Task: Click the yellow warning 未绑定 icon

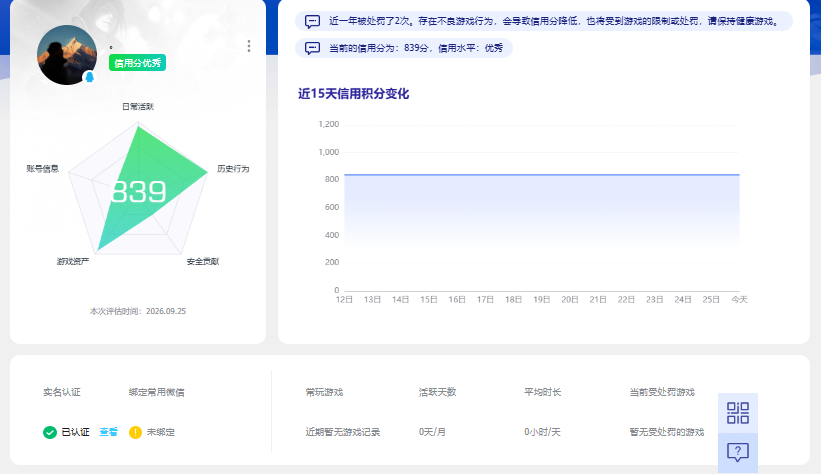Action: click(135, 432)
